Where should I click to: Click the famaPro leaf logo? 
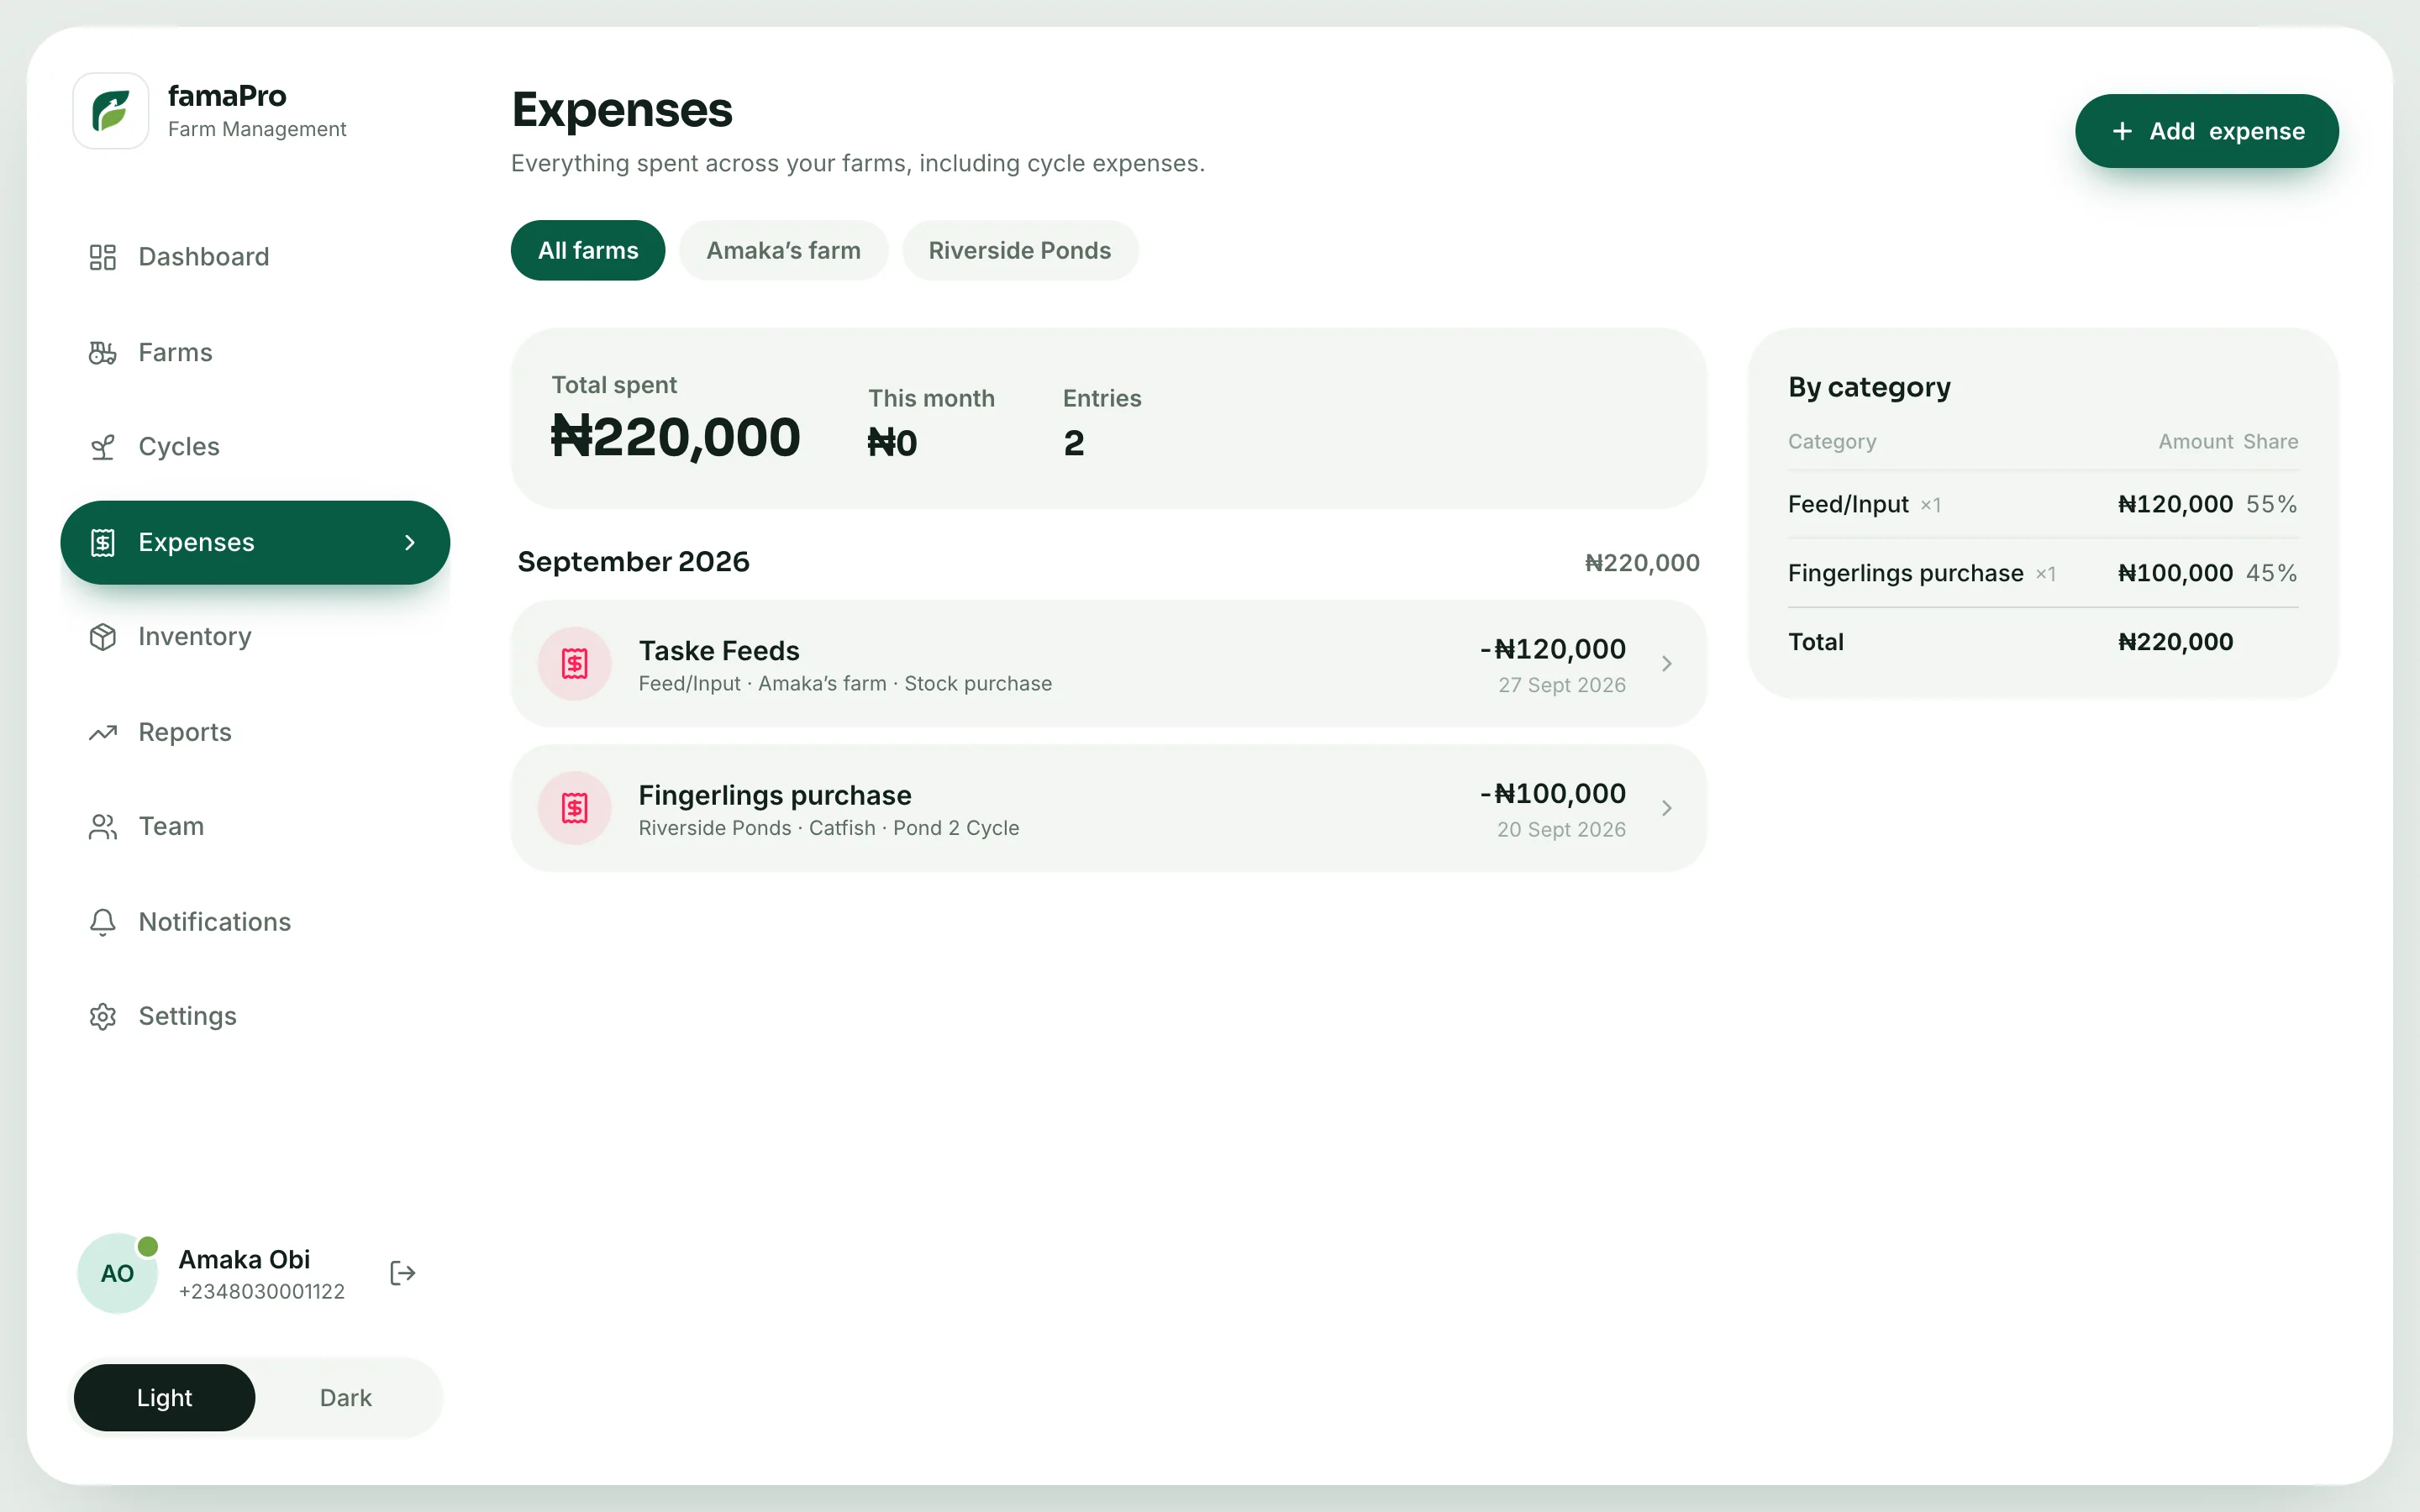point(111,111)
